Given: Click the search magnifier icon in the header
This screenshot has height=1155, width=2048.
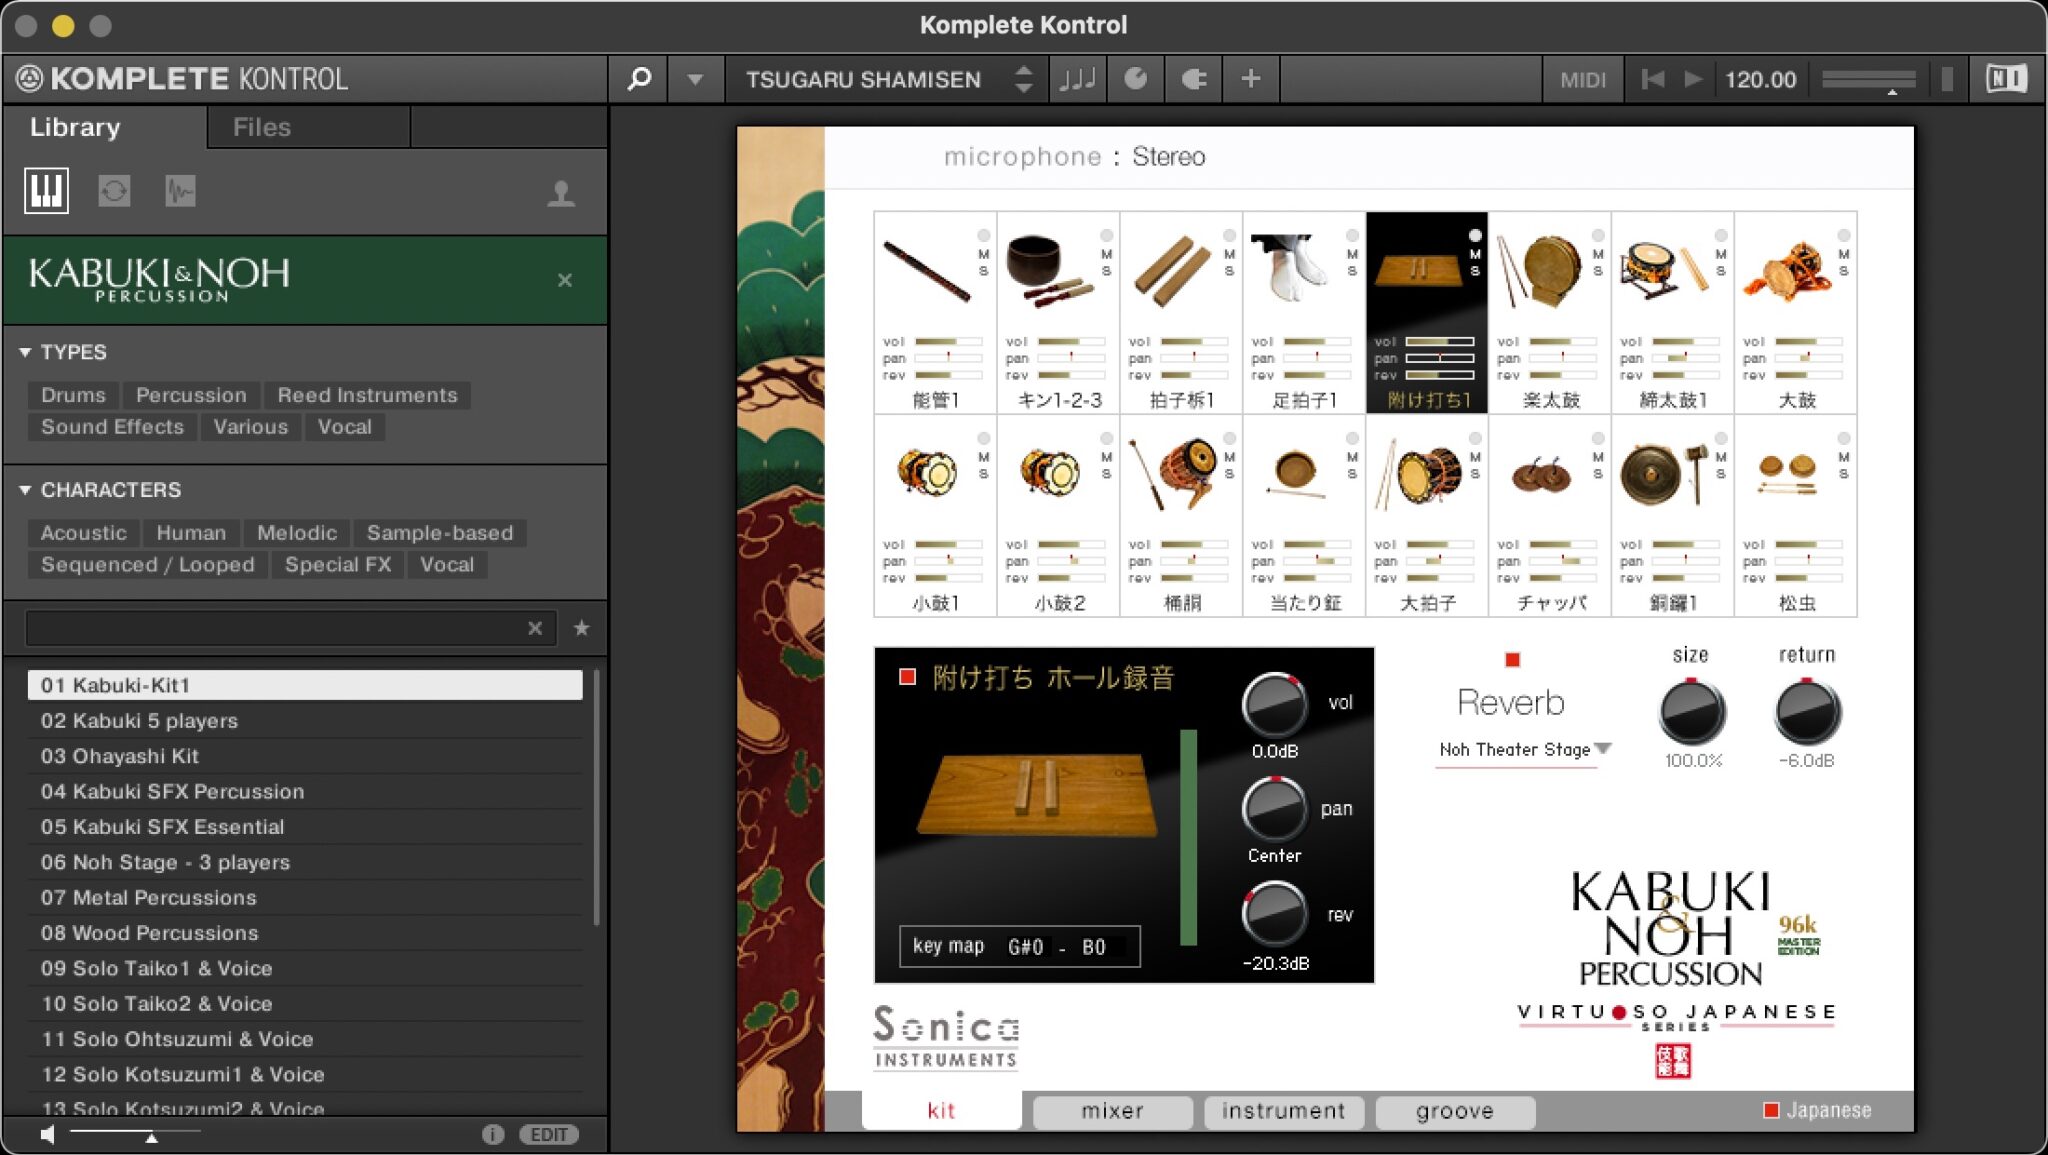Looking at the screenshot, I should (x=640, y=78).
